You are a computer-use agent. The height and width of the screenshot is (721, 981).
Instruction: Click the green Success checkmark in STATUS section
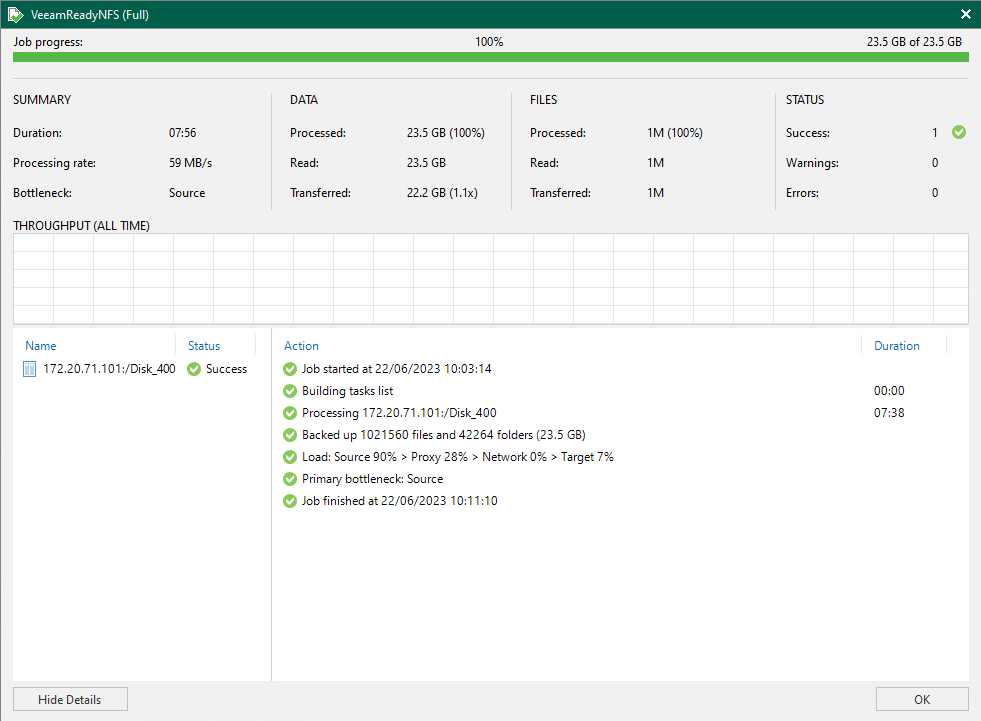(x=958, y=132)
